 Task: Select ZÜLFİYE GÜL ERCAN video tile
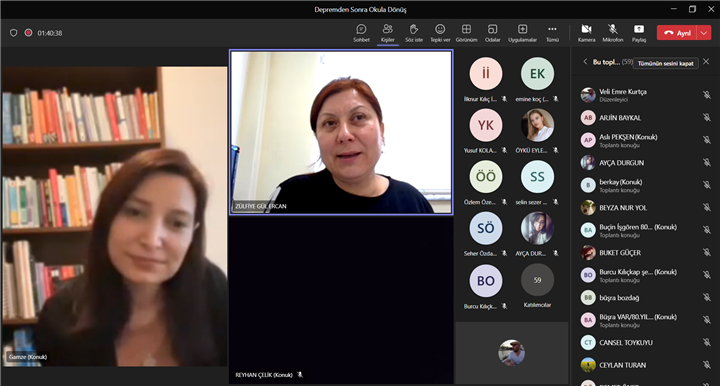(x=341, y=132)
